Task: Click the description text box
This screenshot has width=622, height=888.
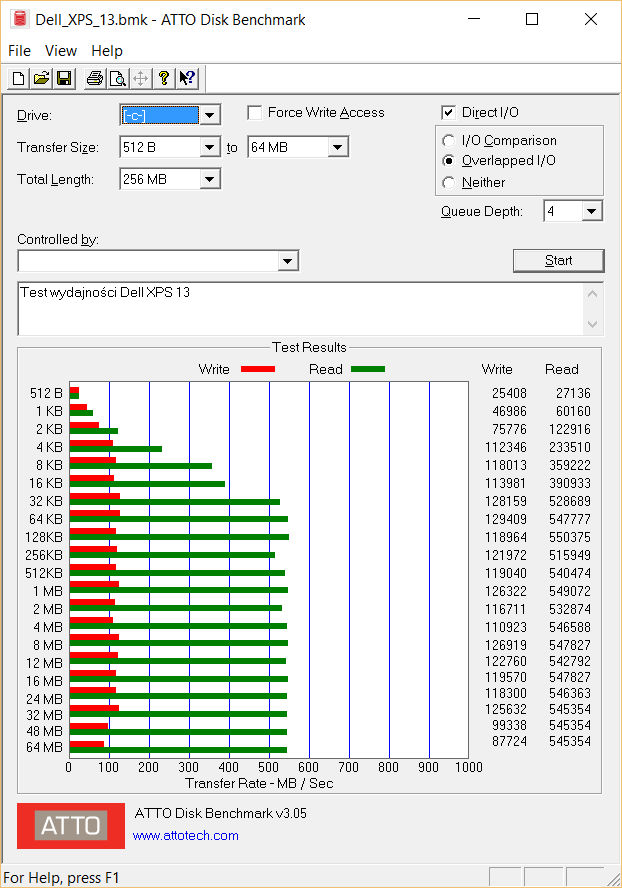Action: coord(300,309)
